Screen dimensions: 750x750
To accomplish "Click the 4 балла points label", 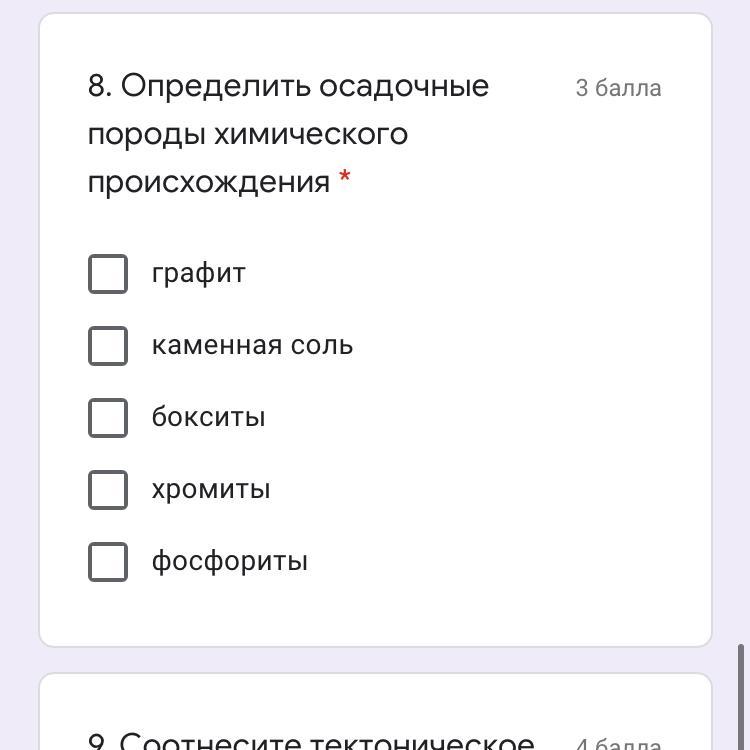I will coord(618,744).
